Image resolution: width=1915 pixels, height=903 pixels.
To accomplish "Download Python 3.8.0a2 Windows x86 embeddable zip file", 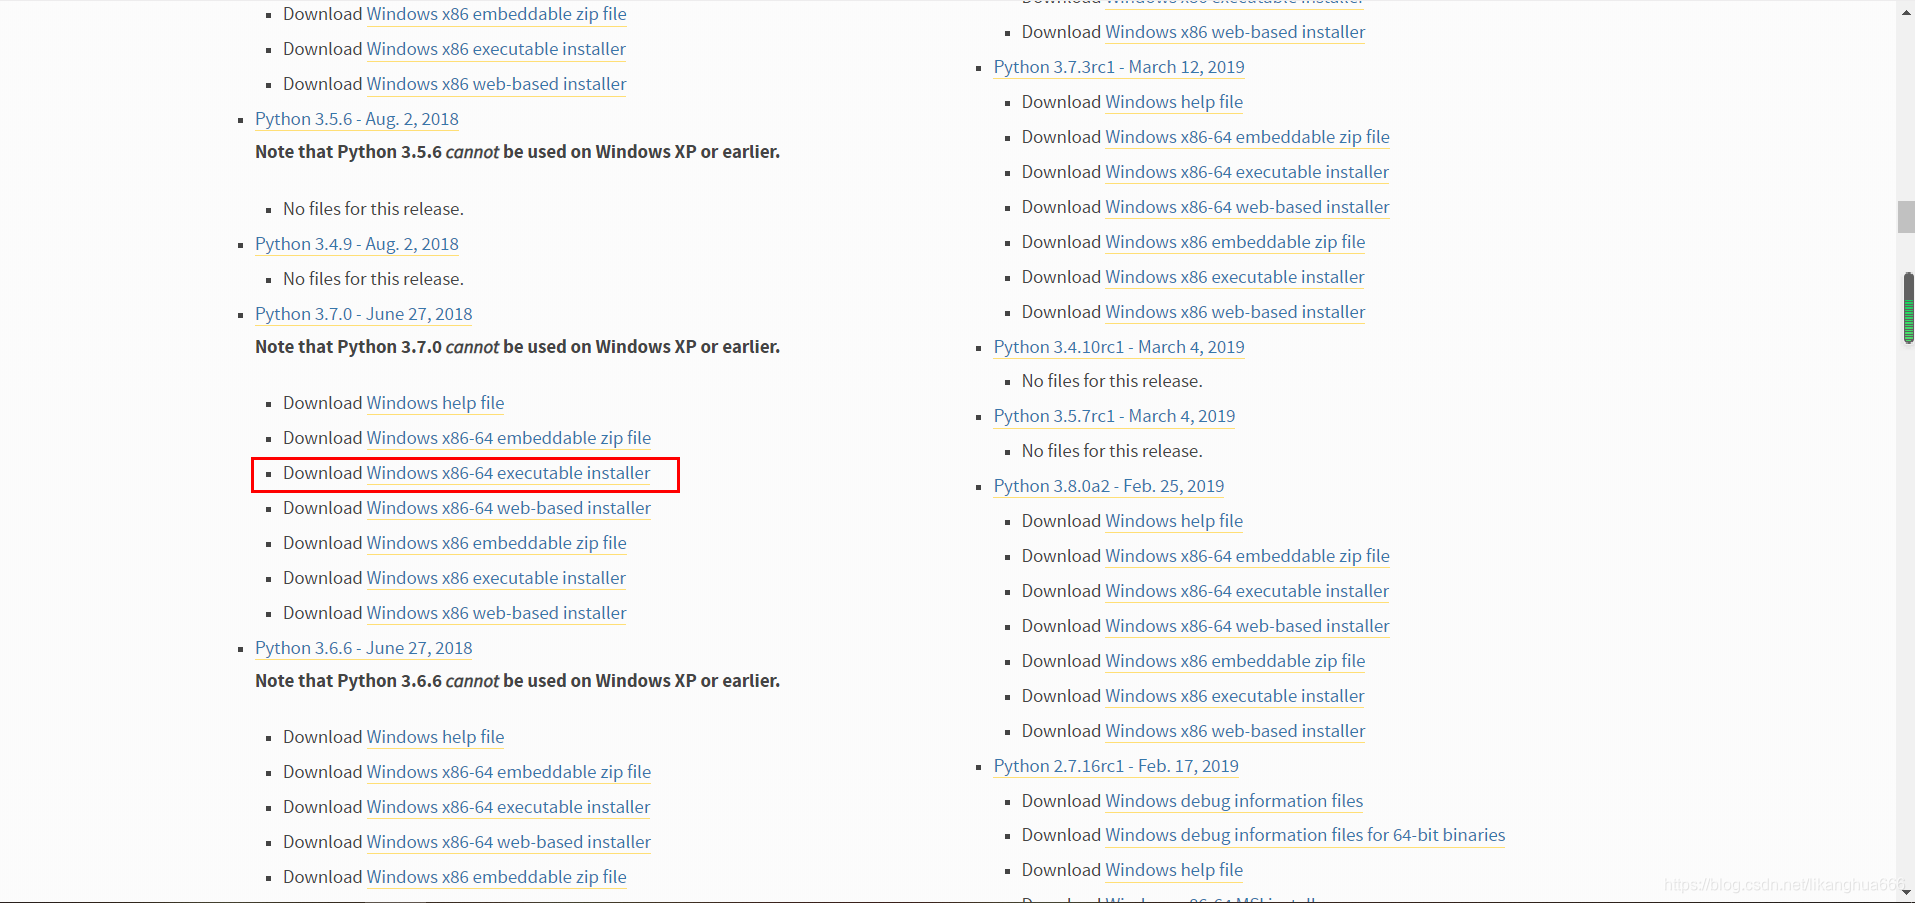I will 1235,661.
